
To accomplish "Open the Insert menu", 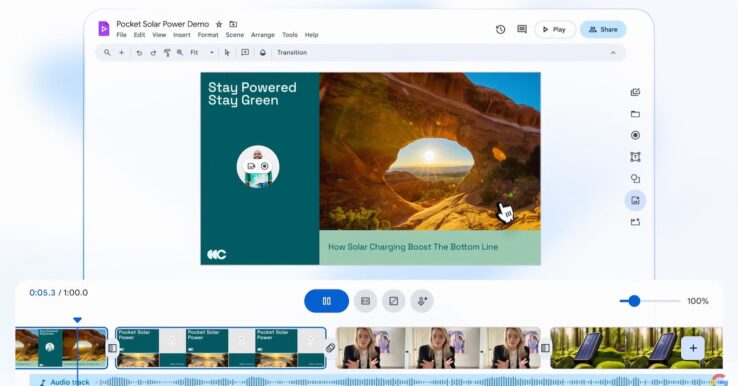I will point(182,35).
